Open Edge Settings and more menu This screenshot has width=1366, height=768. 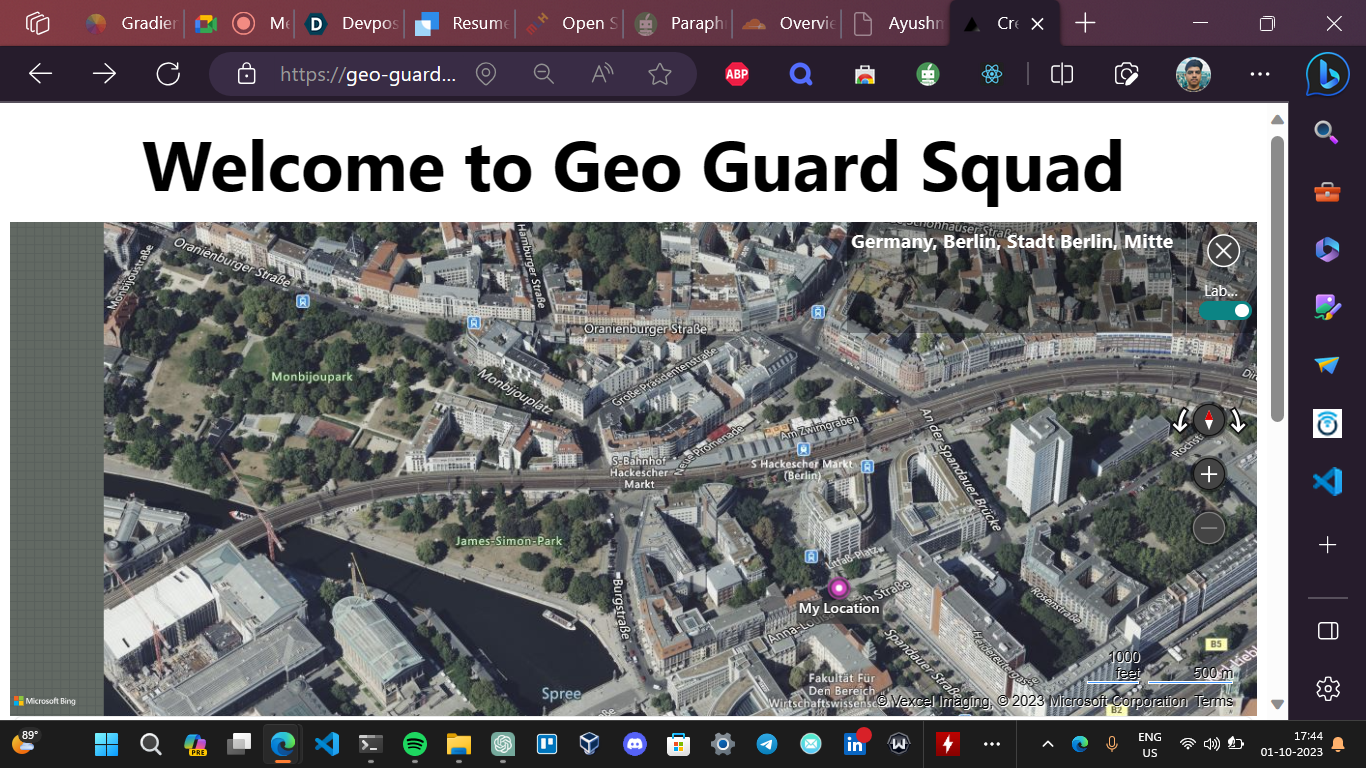pos(1260,74)
